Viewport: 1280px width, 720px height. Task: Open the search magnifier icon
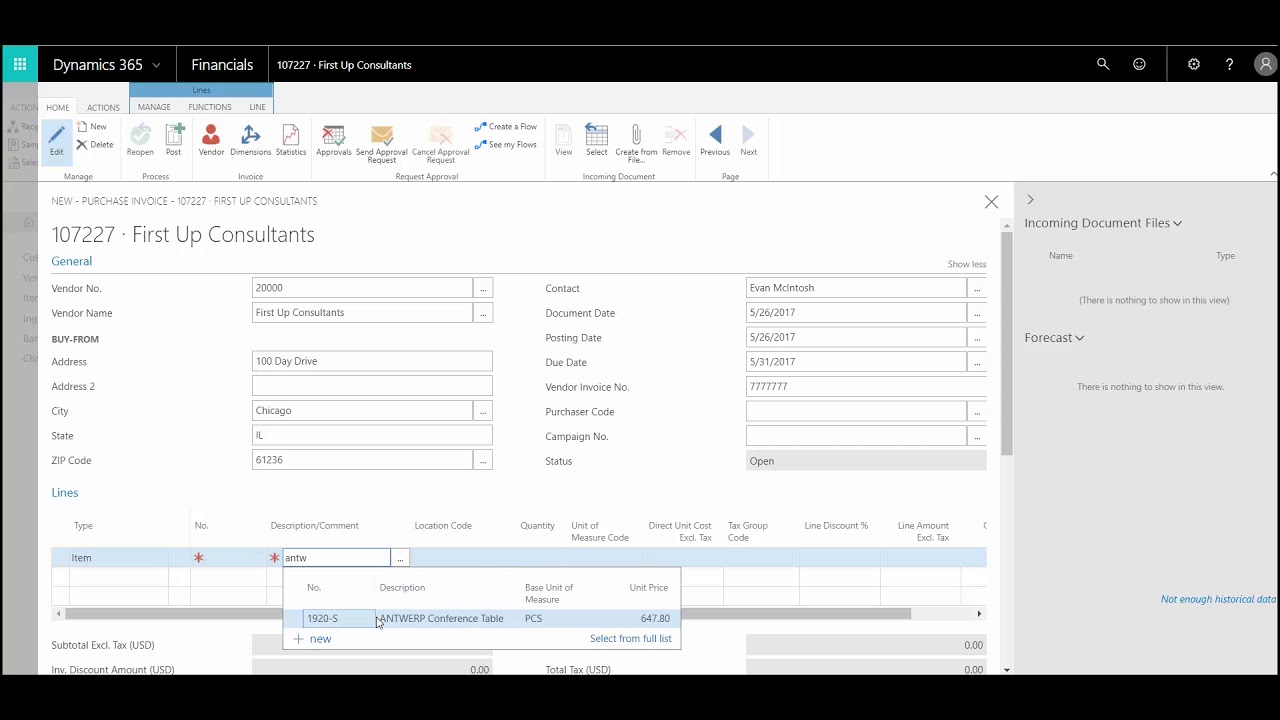click(1103, 64)
